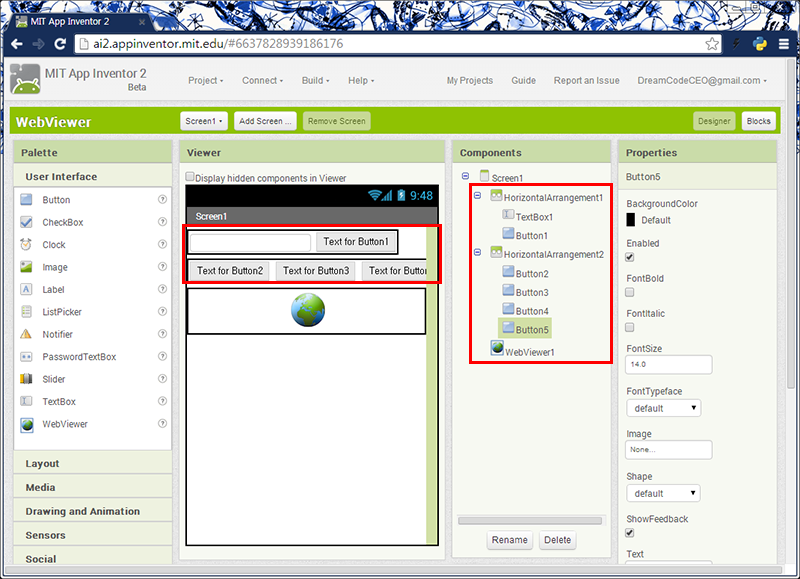Viewport: 800px width, 579px height.
Task: Click the Delete component button
Action: pos(558,540)
